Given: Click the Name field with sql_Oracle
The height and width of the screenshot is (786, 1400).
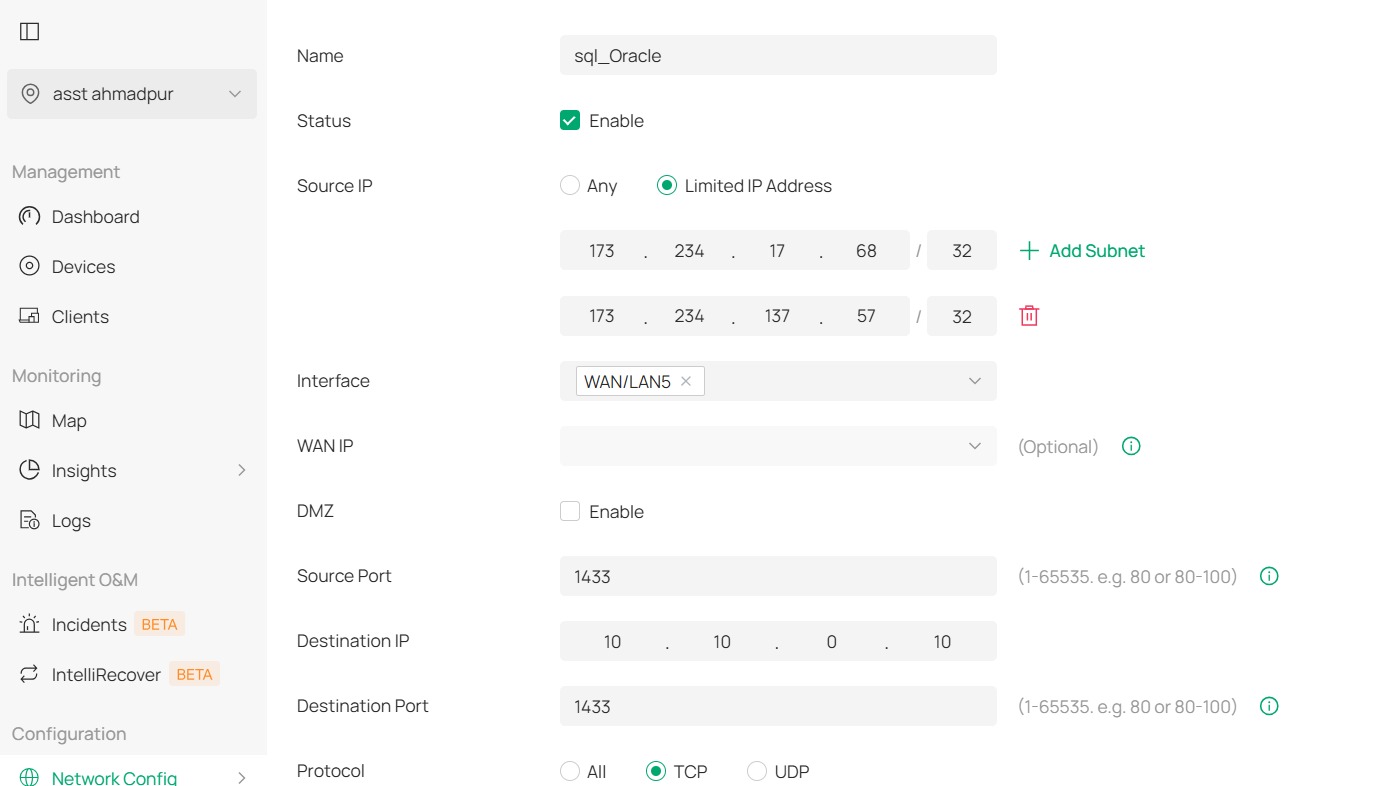Looking at the screenshot, I should tap(778, 56).
